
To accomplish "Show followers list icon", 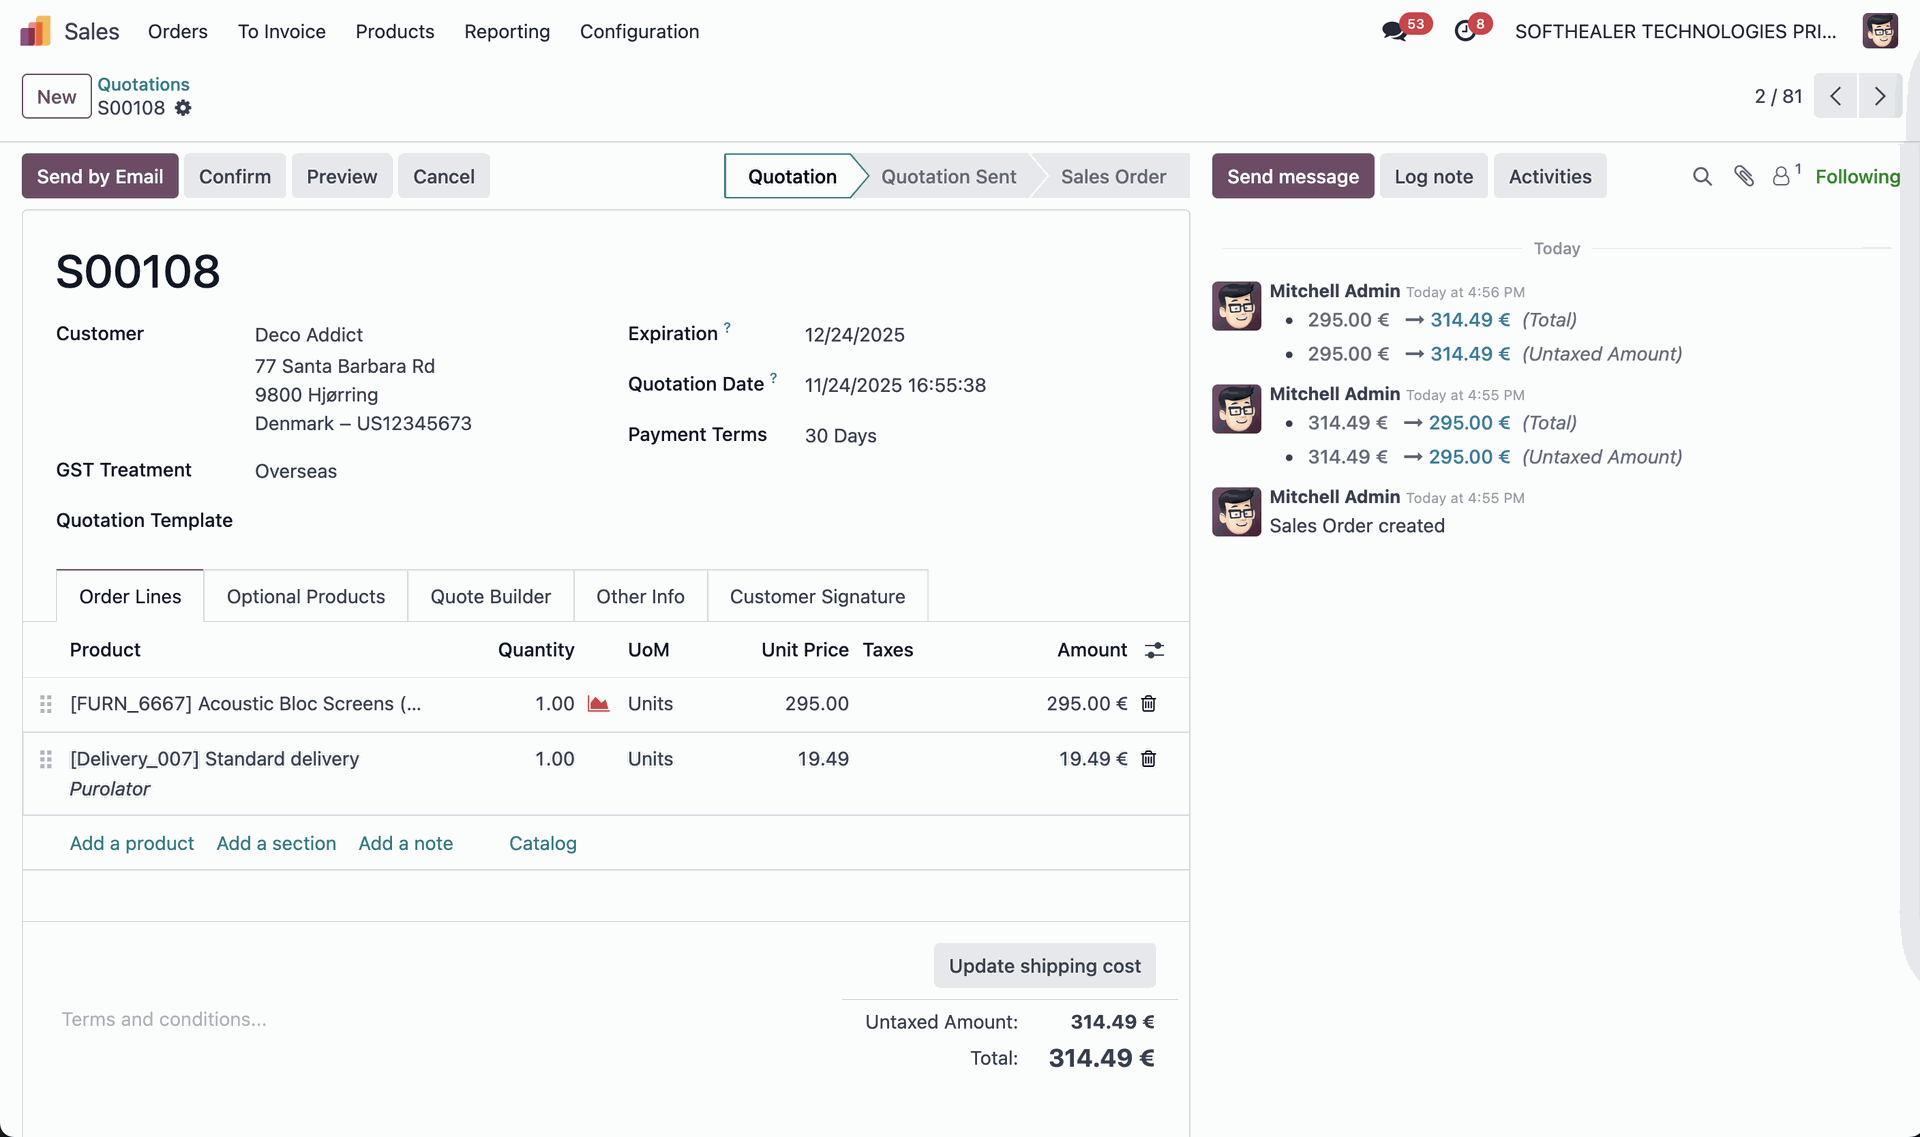I will tap(1782, 176).
